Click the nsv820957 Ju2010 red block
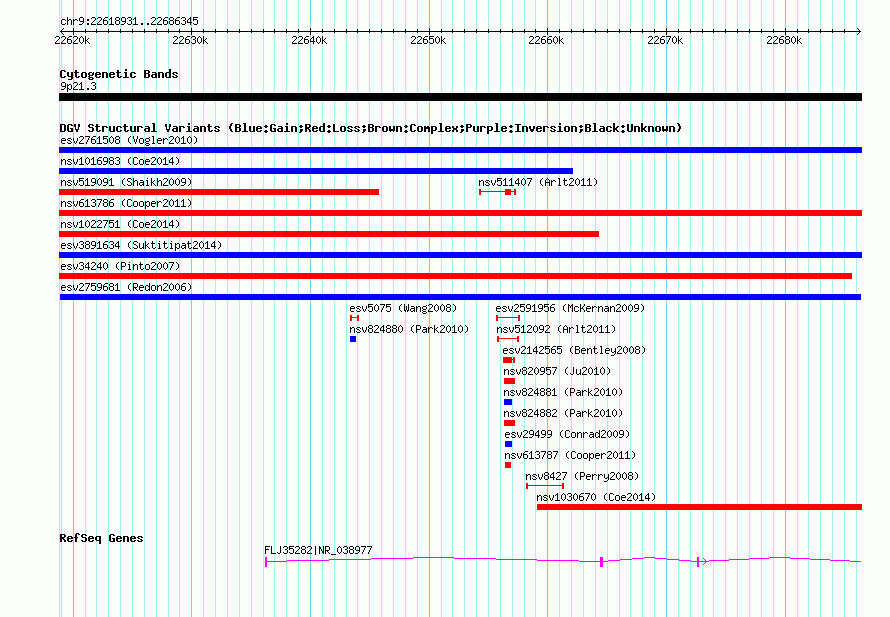Screen dimensions: 890x617 pyautogui.click(x=509, y=381)
